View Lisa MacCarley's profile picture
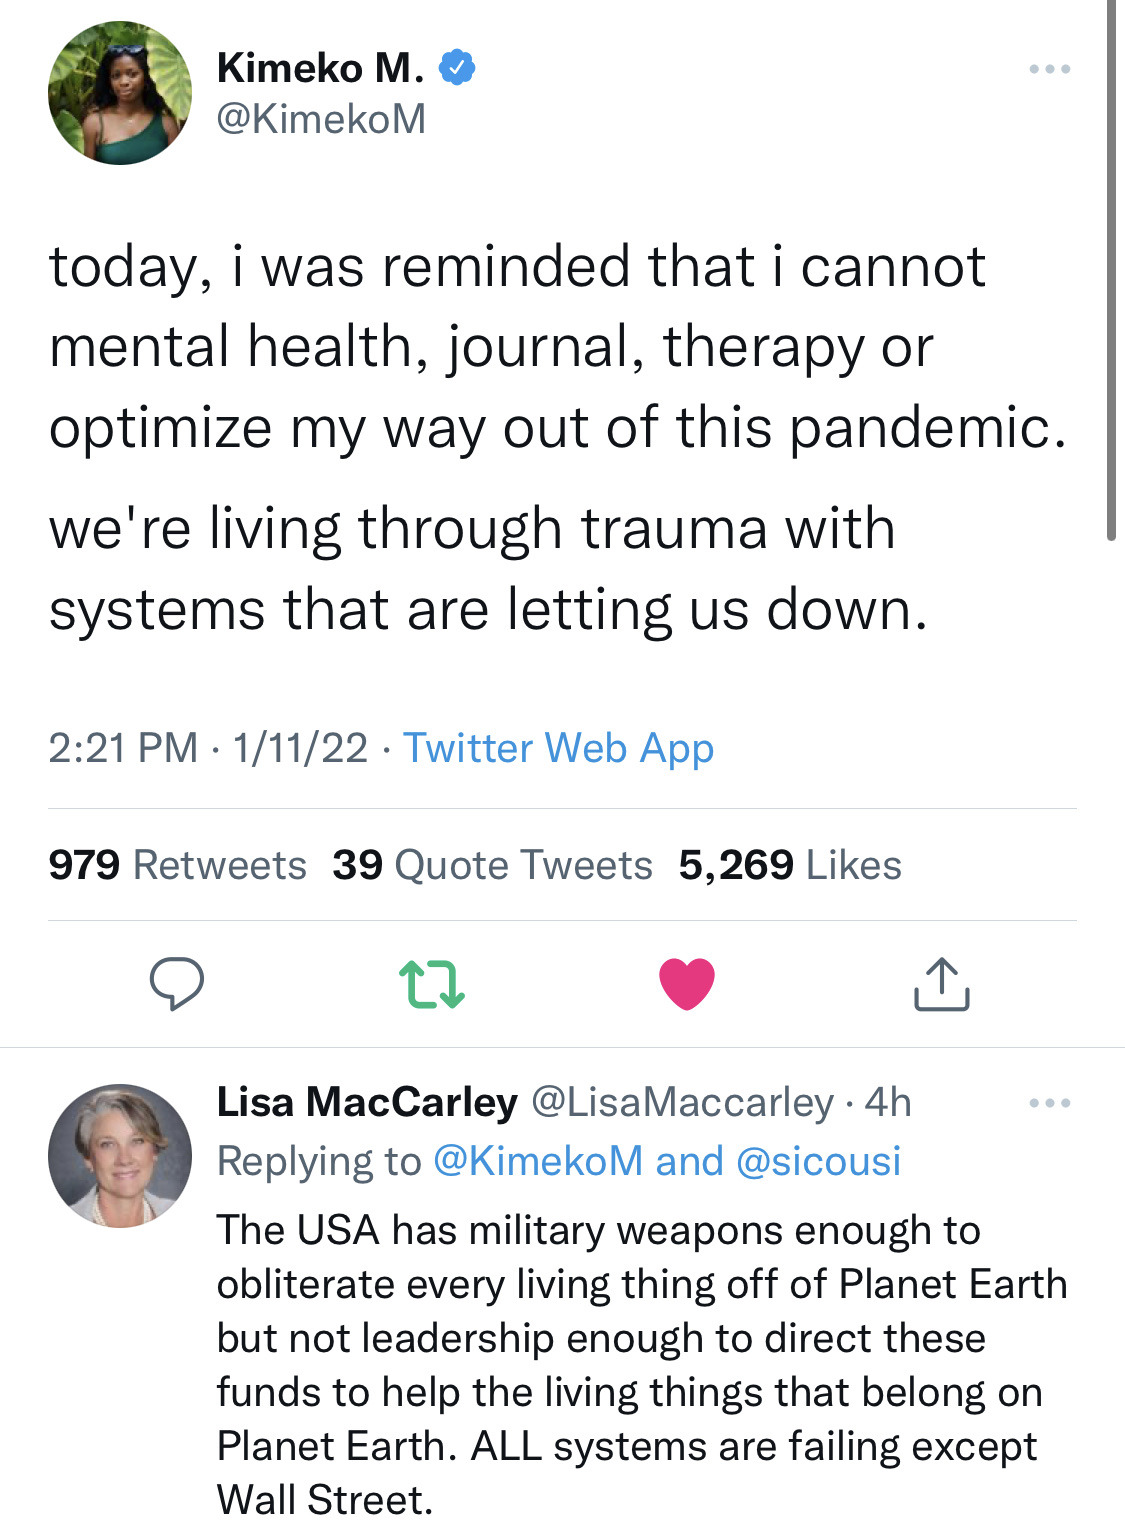This screenshot has width=1125, height=1535. tap(120, 1156)
